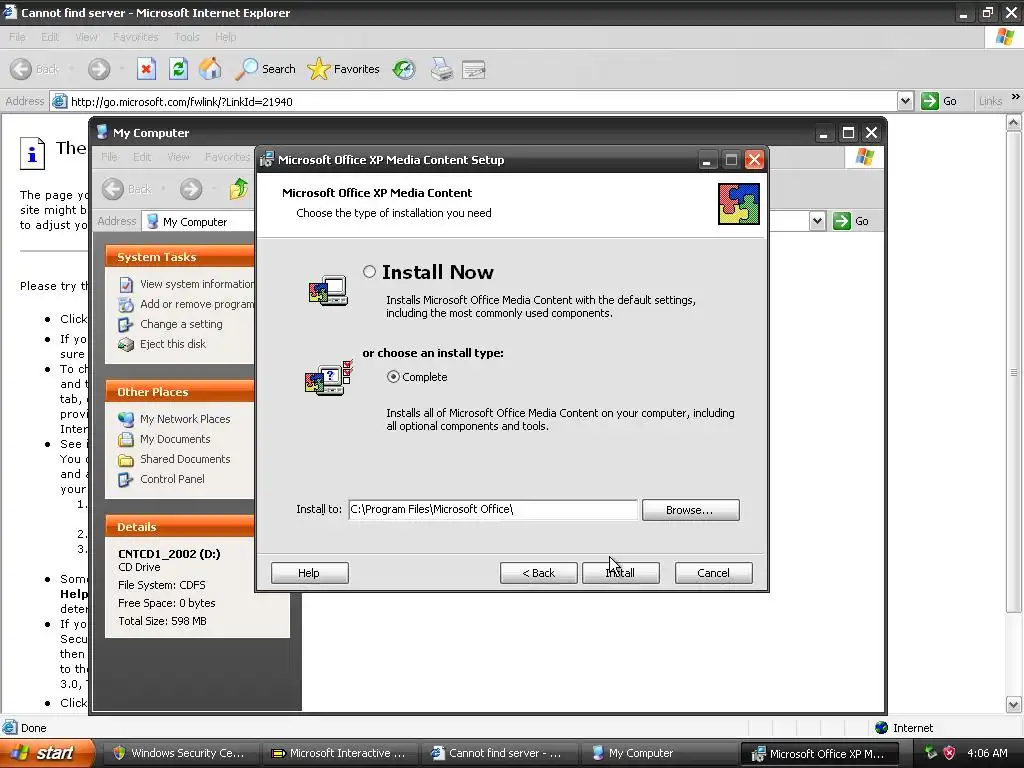Open Edit menu in Internet Explorer

tap(50, 37)
